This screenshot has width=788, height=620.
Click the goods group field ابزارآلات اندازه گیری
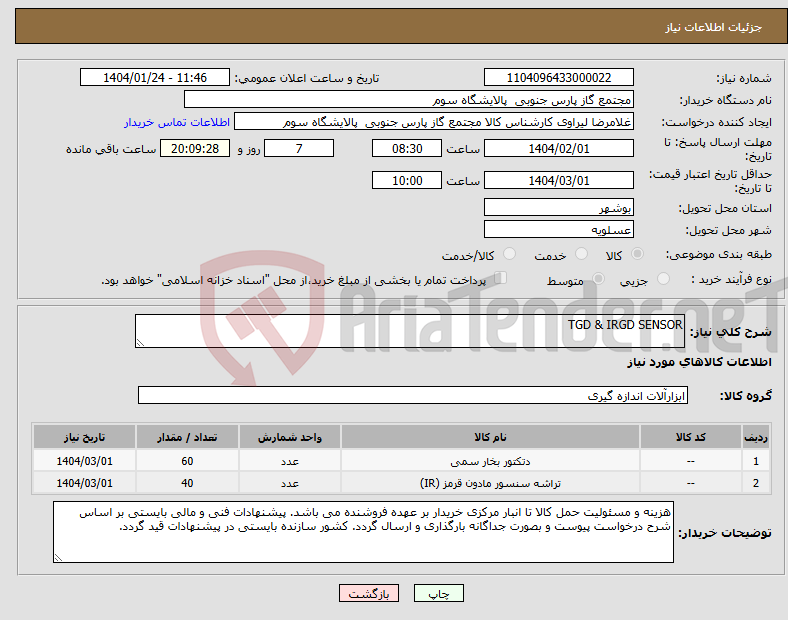[413, 395]
